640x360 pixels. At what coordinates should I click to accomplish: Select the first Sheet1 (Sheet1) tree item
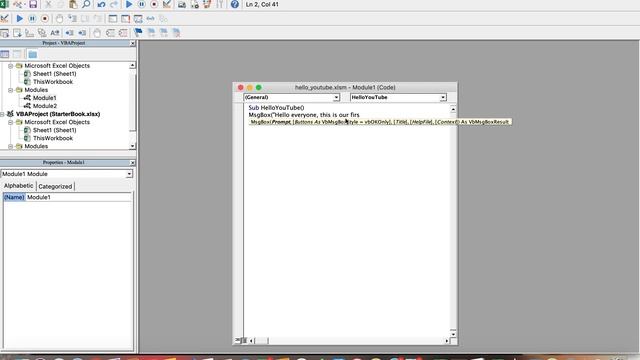(54, 74)
